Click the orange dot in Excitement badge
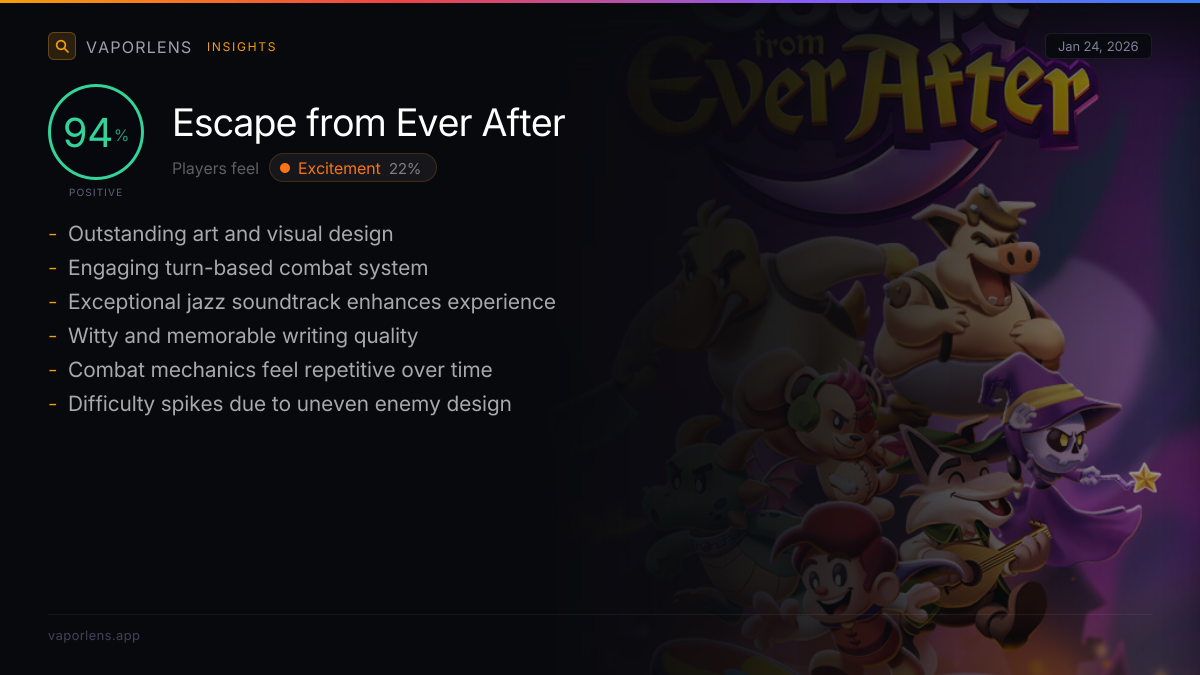This screenshot has width=1200, height=675. [x=285, y=168]
